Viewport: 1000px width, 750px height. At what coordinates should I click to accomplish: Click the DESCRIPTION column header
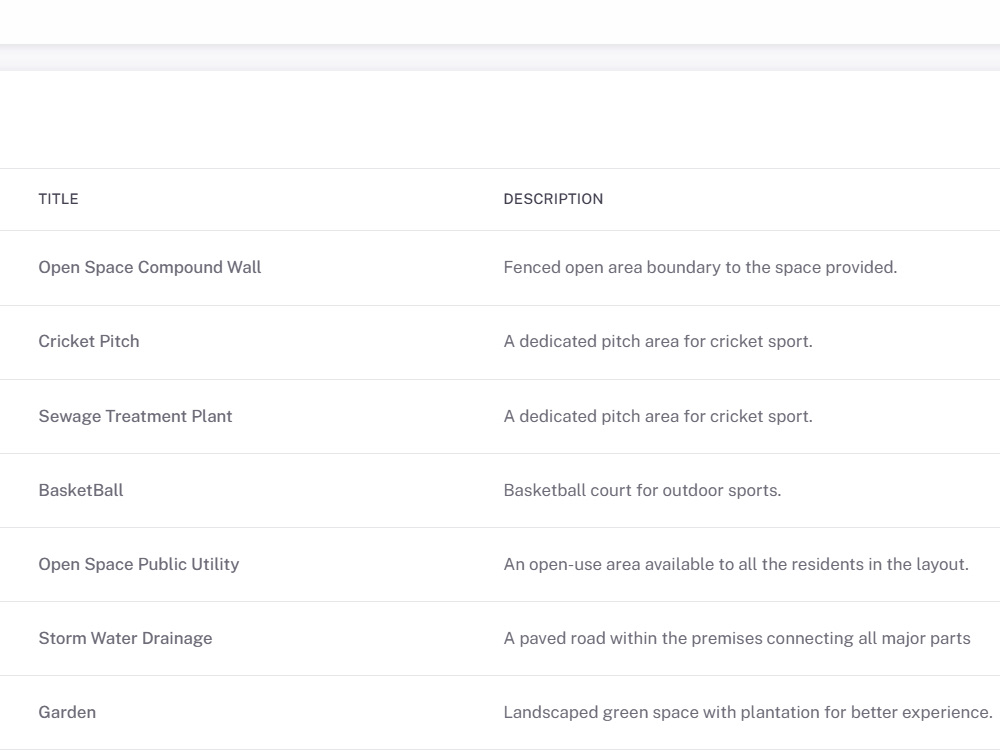click(553, 199)
